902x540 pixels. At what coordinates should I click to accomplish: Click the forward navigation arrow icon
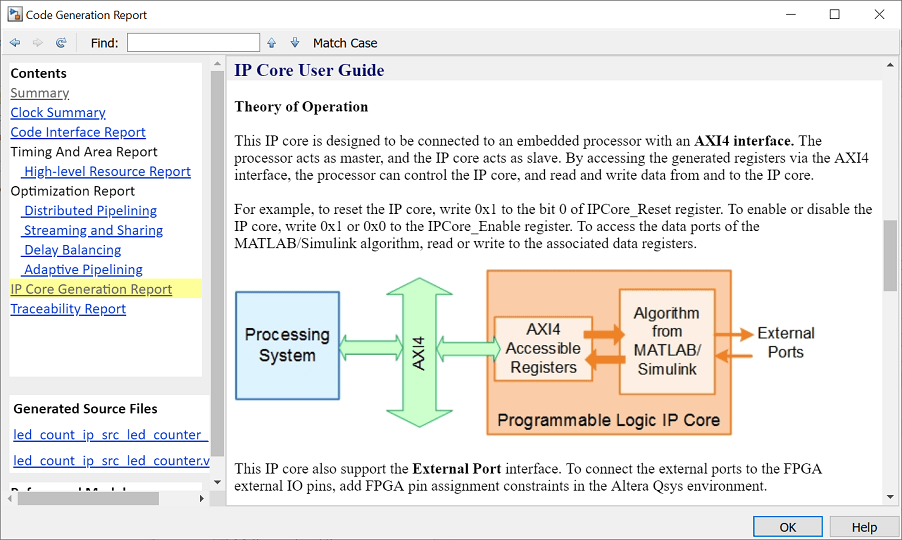pyautogui.click(x=38, y=43)
